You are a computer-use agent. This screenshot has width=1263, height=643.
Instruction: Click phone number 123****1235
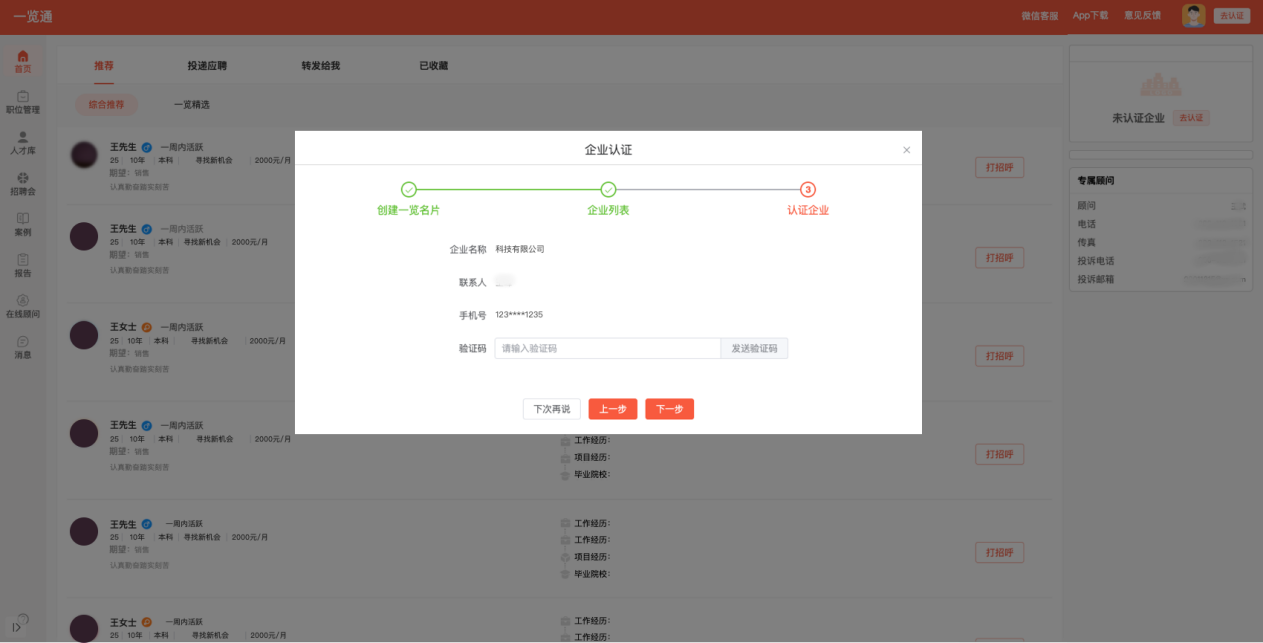click(x=519, y=315)
